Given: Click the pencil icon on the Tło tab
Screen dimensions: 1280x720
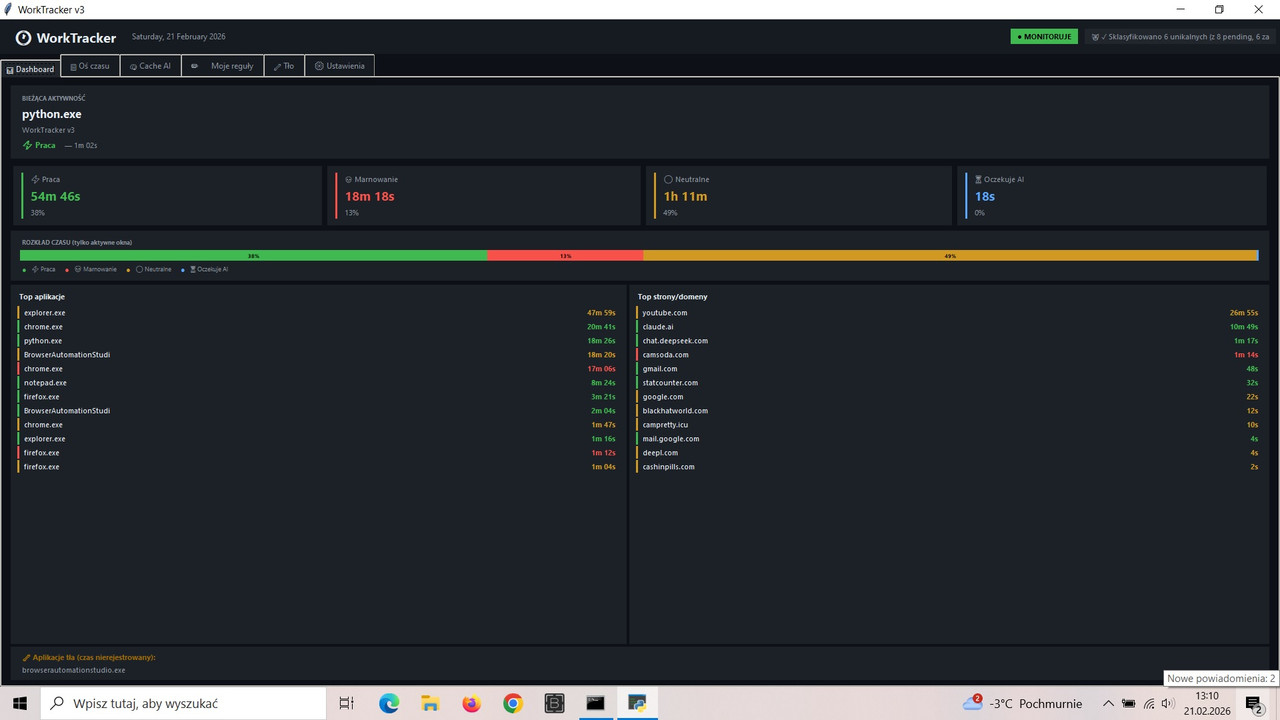Looking at the screenshot, I should [276, 65].
